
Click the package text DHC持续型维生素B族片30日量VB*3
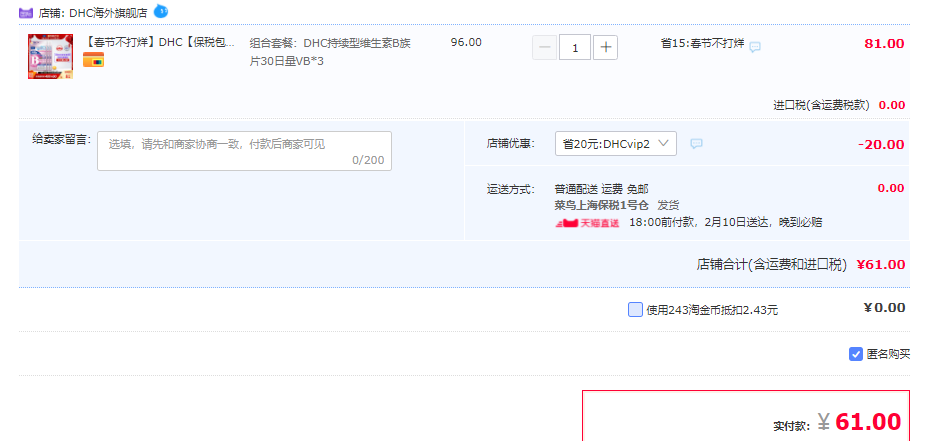coord(330,52)
